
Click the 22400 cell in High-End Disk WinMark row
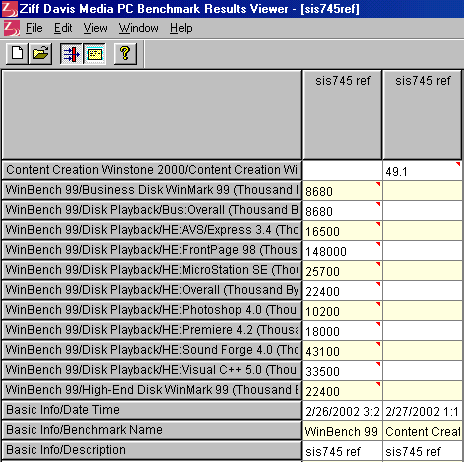[x=342, y=391]
